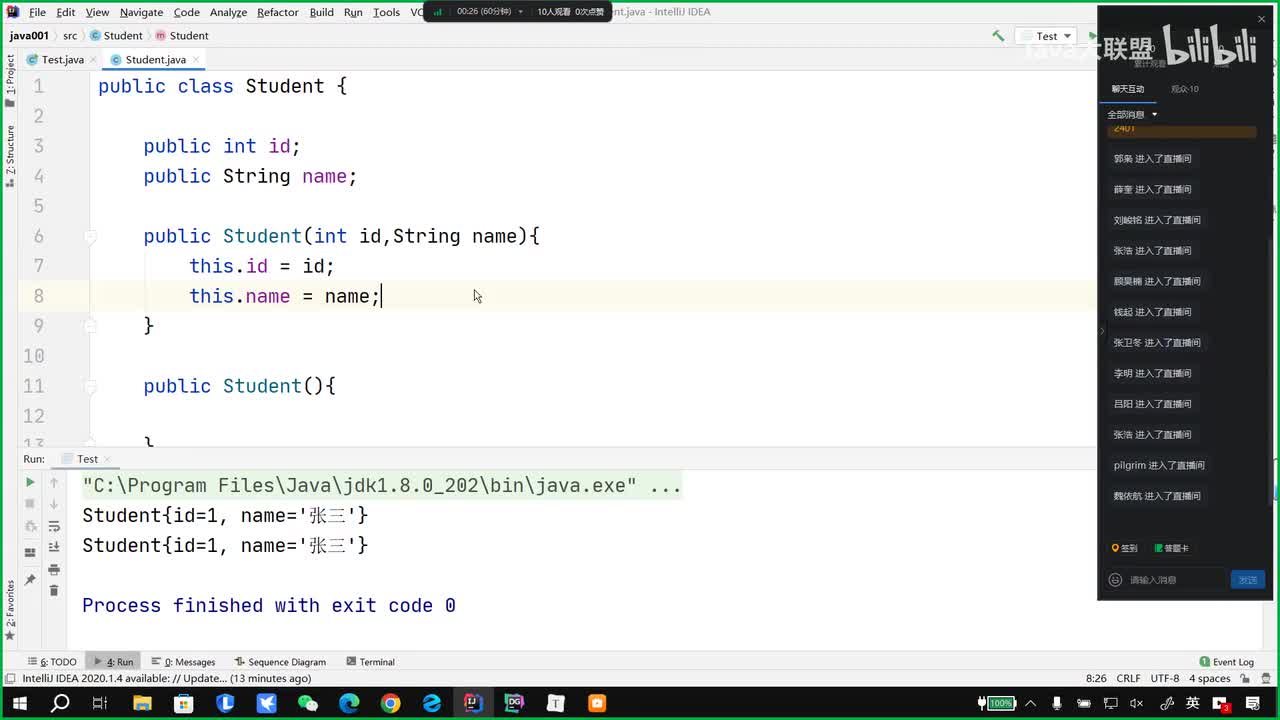Open WeChat from the taskbar
The width and height of the screenshot is (1280, 720).
pos(308,703)
